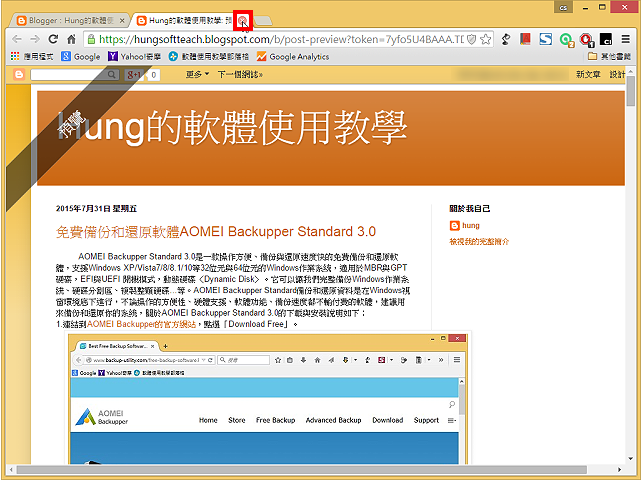
Task: Open the green circle extension icon
Action: coord(566,40)
